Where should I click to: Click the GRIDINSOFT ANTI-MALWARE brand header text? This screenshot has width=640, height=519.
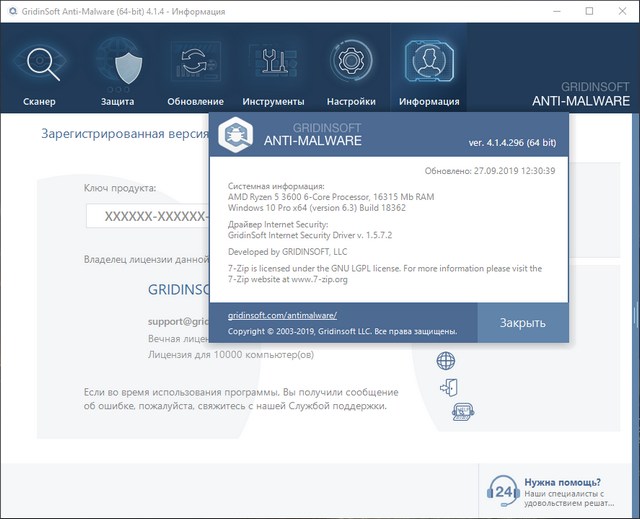[x=579, y=92]
